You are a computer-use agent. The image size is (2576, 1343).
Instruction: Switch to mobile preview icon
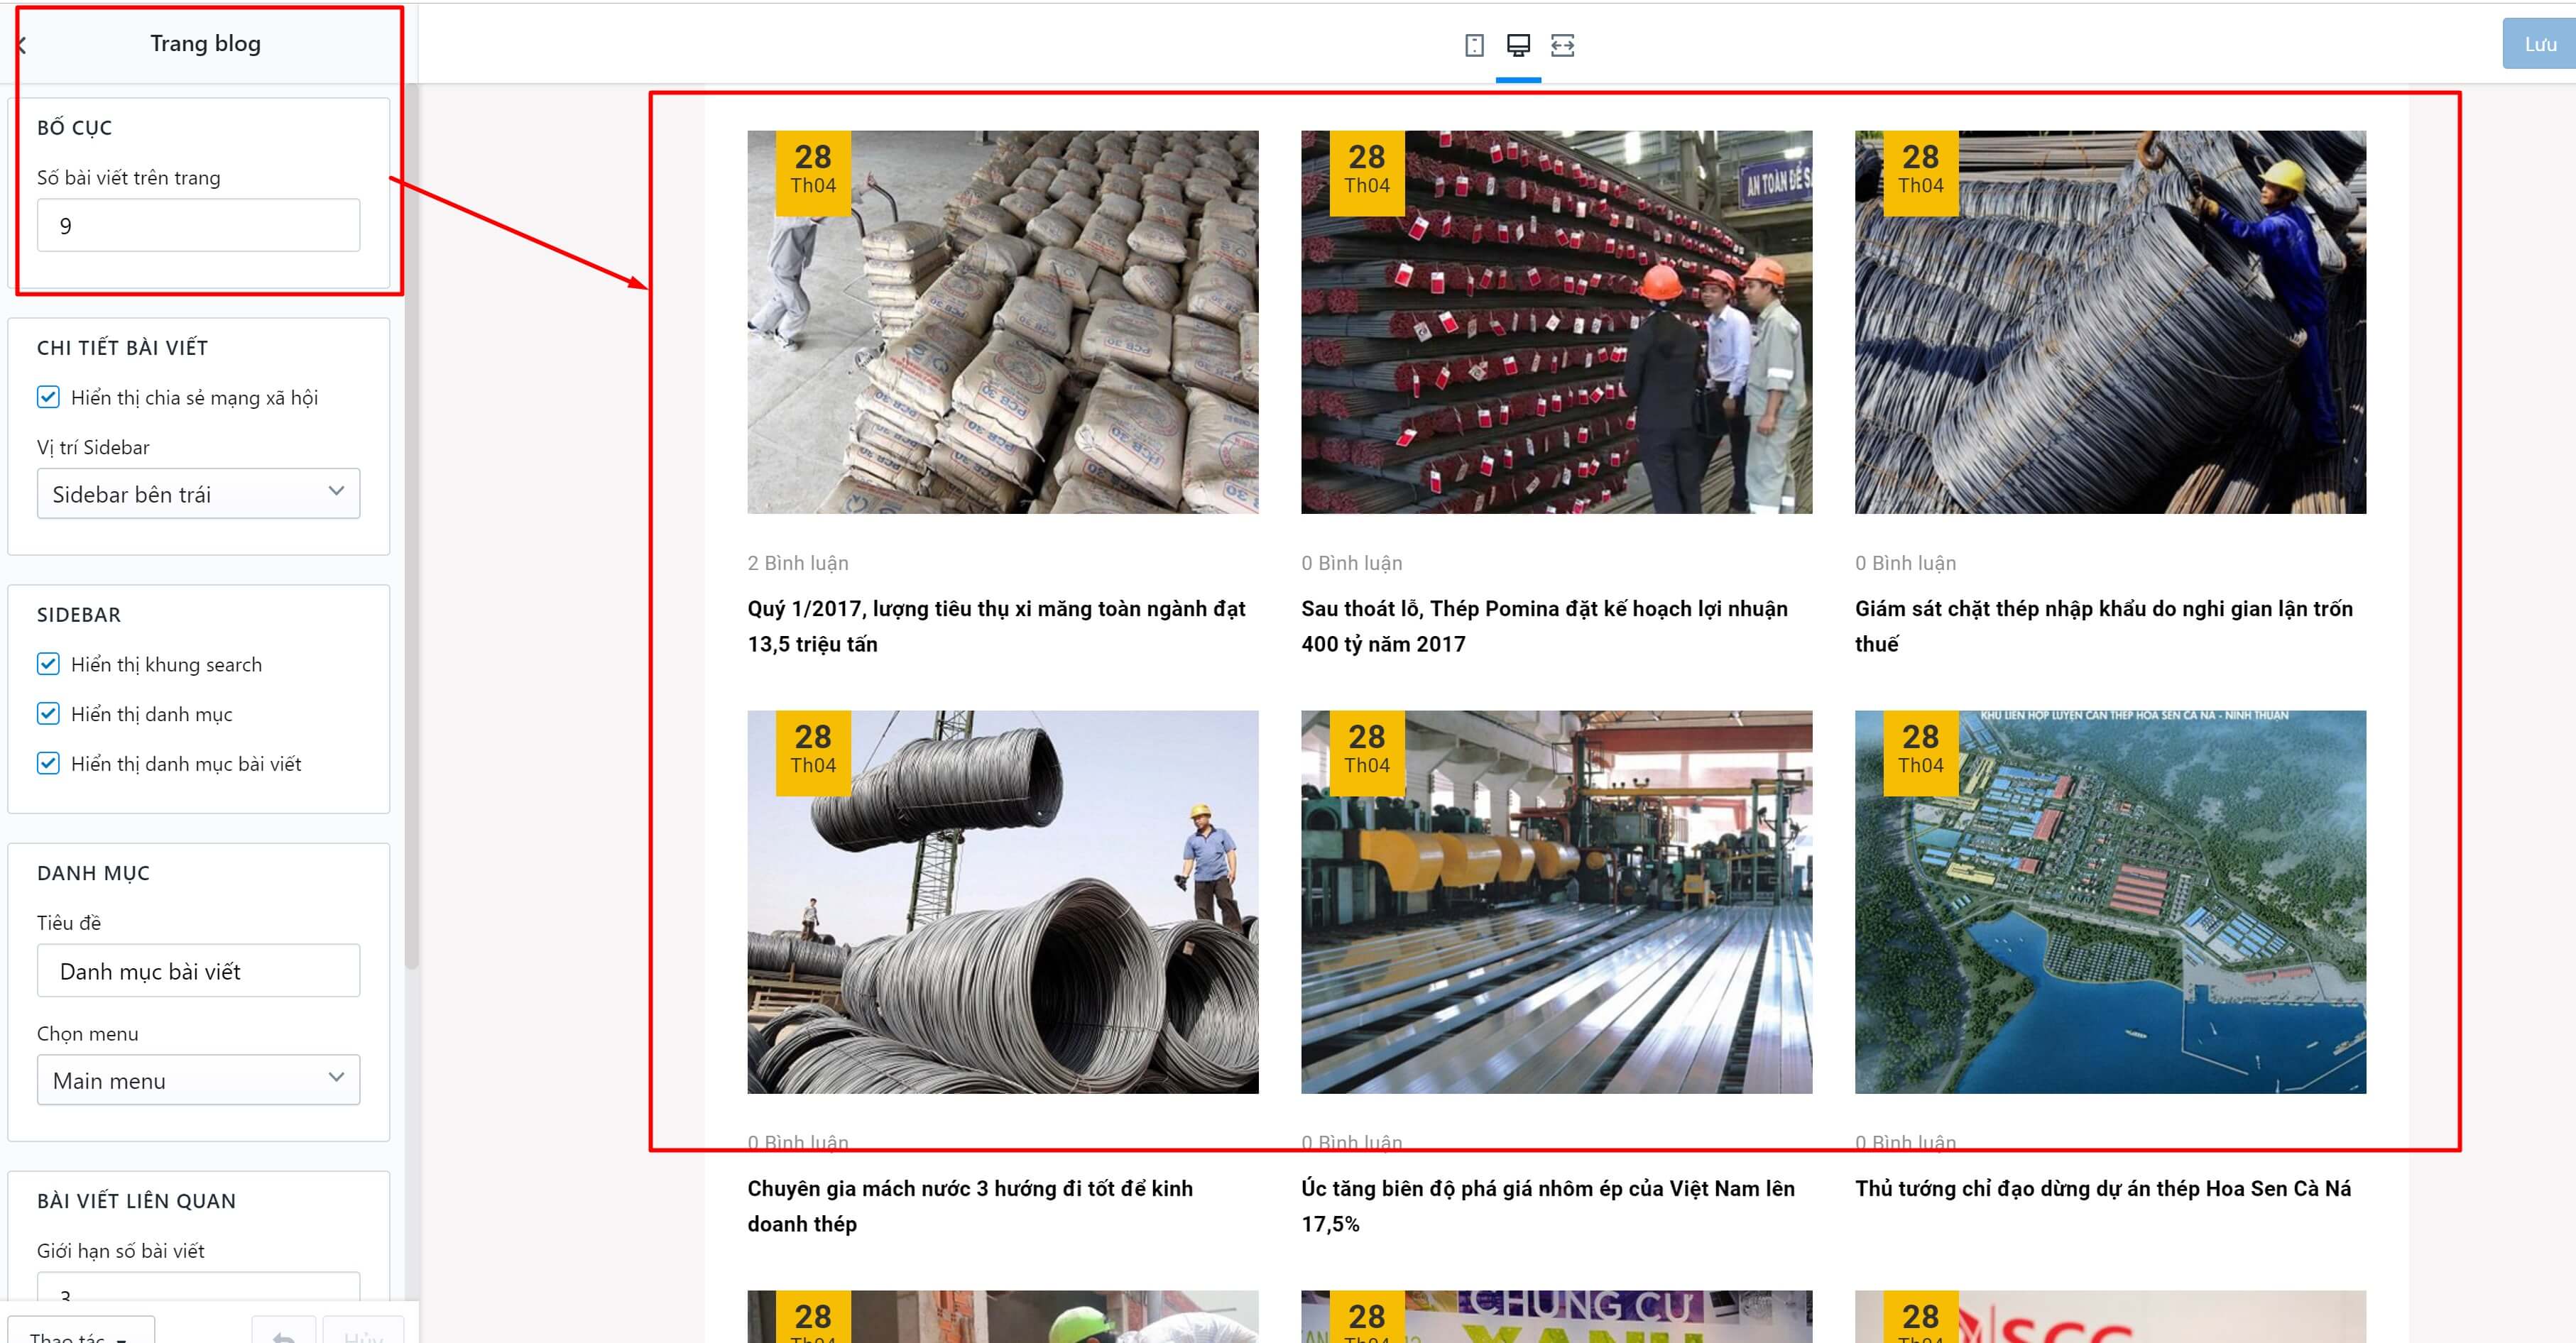1474,45
